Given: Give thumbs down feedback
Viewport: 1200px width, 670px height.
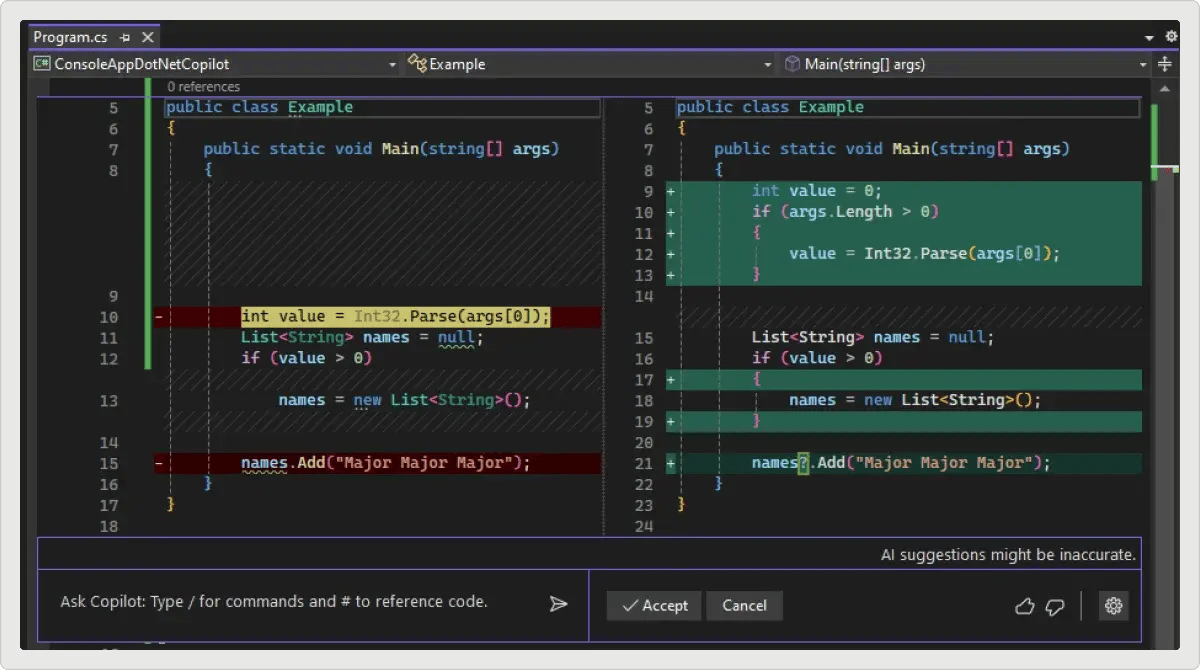Looking at the screenshot, I should [x=1054, y=606].
